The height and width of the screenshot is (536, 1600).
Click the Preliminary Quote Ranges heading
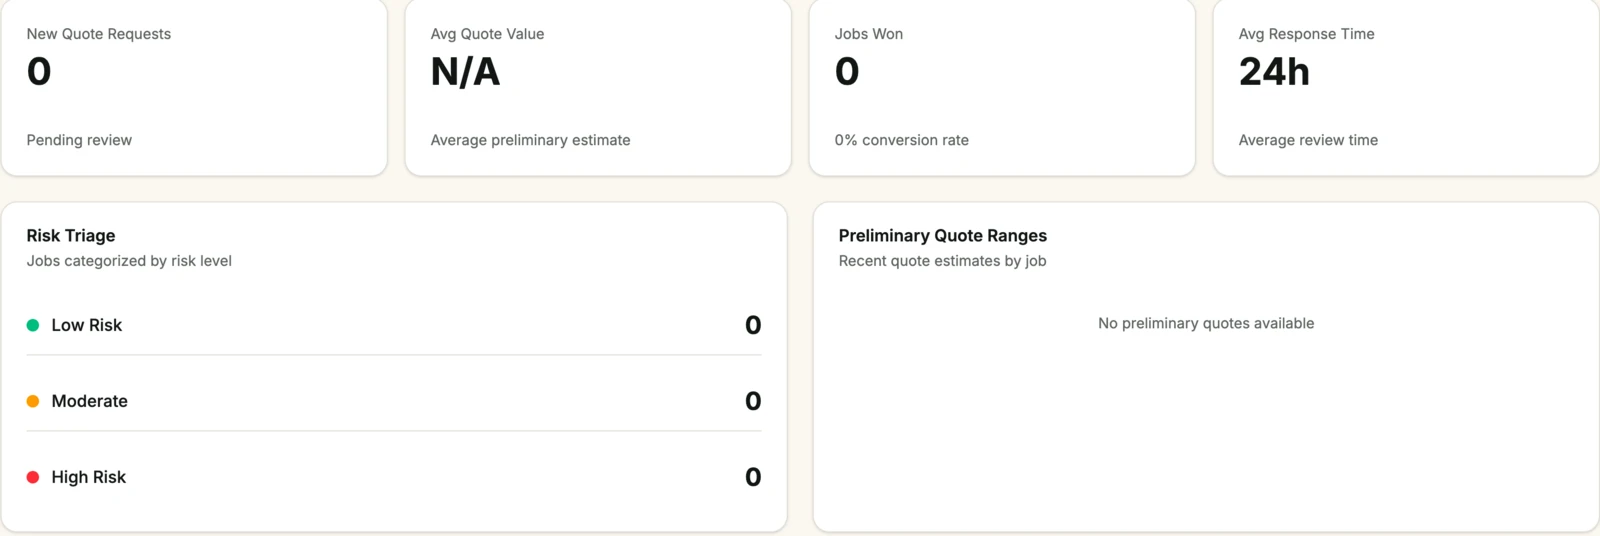(x=943, y=236)
